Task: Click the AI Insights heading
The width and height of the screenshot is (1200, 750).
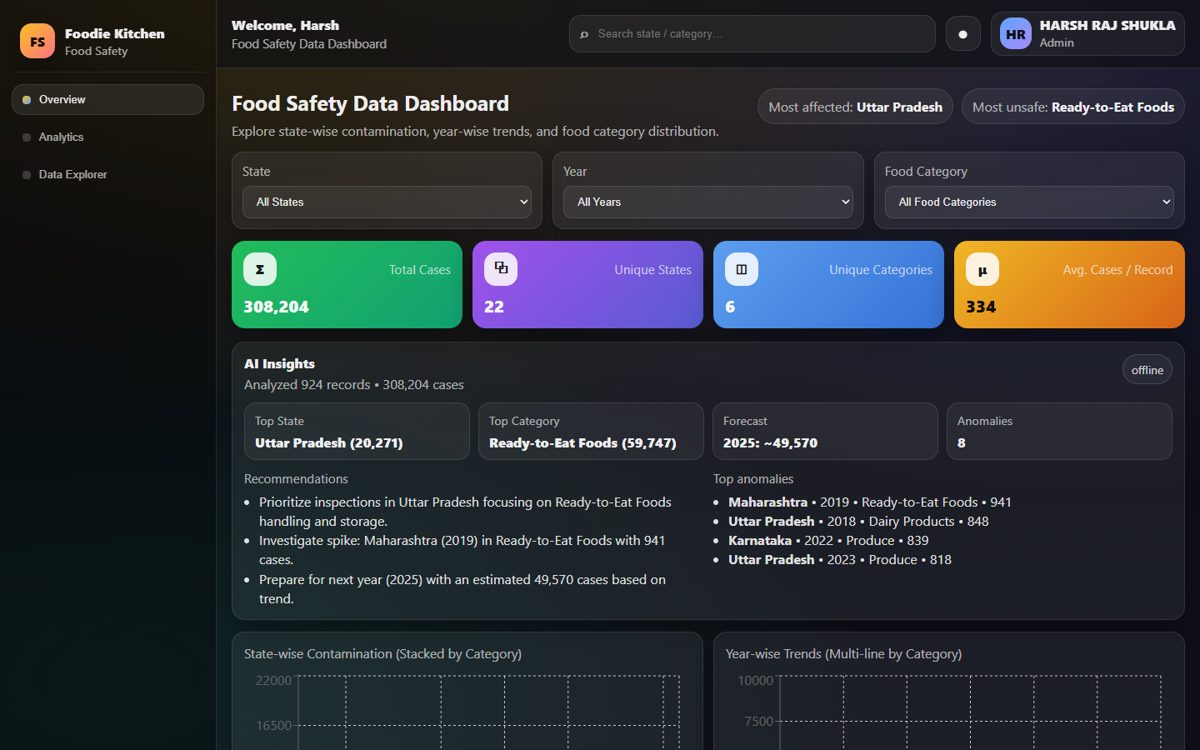Action: click(x=279, y=364)
